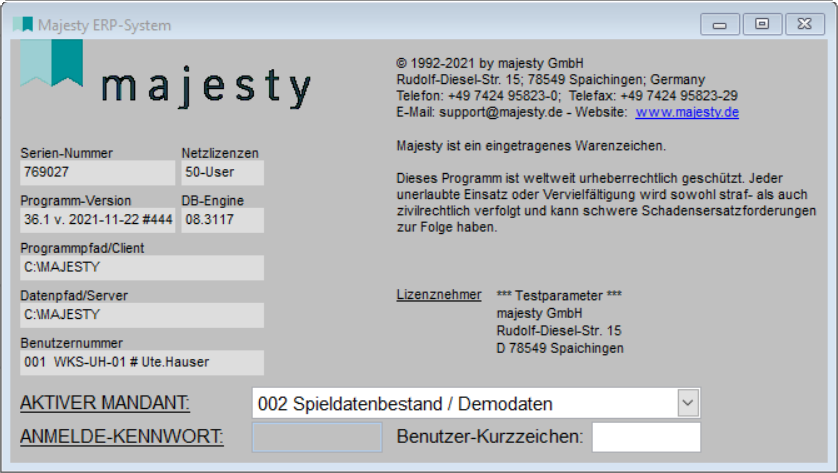Click the 'E-Mail: support@majesty.de' text

coord(479,112)
